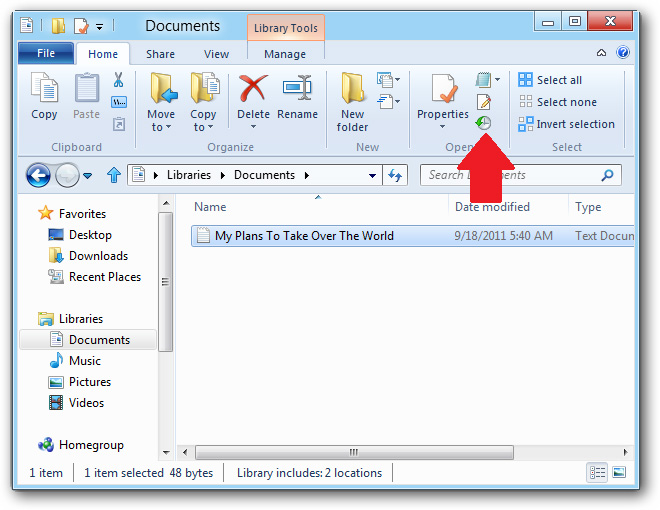Go Back with blue arrow button
This screenshot has width=660, height=510.
click(x=38, y=175)
